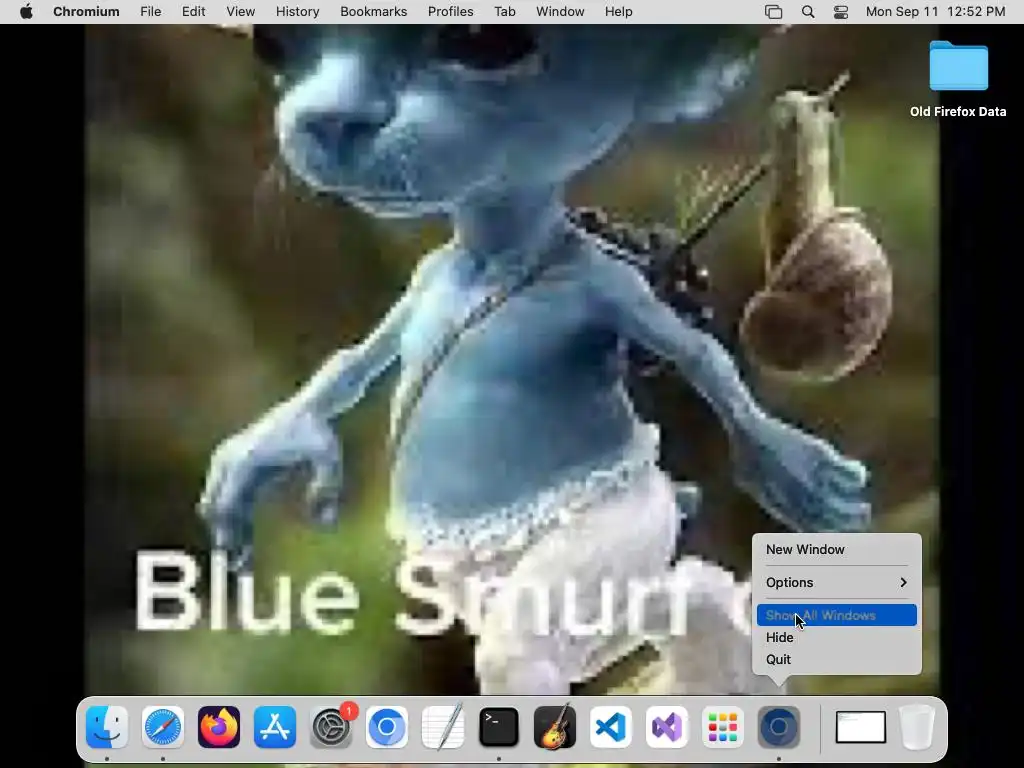The height and width of the screenshot is (768, 1024).
Task: Open the View menu
Action: pos(240,12)
